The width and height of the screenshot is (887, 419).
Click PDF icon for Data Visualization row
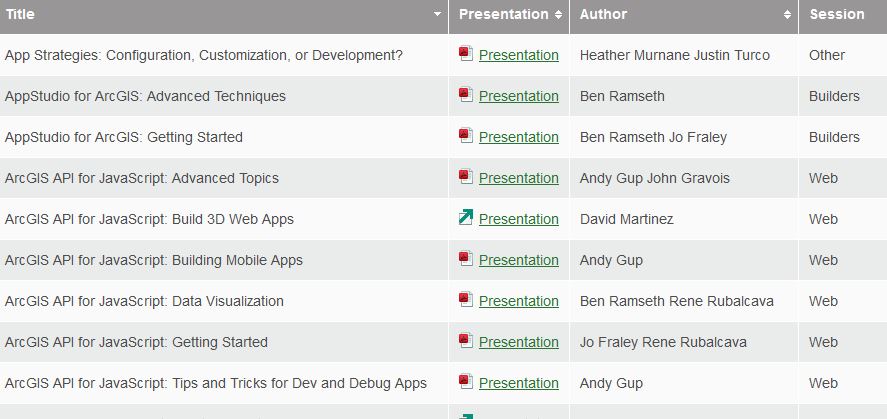click(x=466, y=300)
